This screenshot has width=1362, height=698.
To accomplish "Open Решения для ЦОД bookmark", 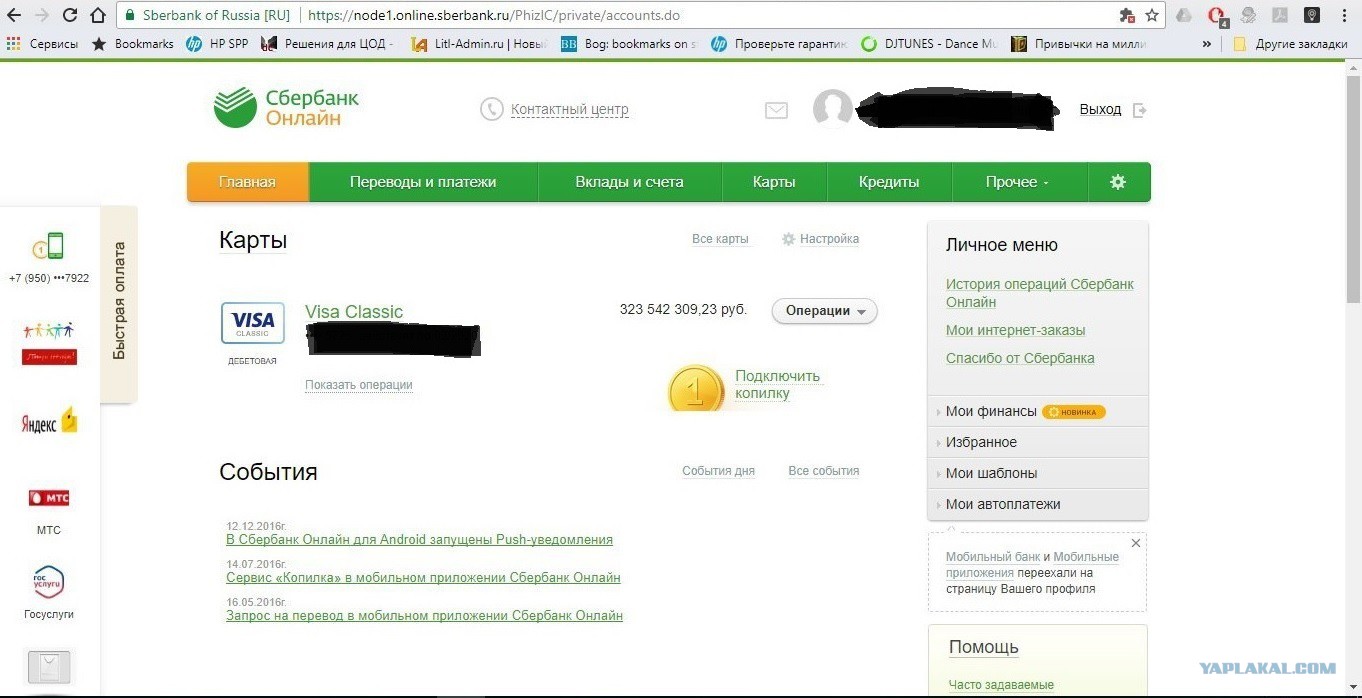I will 328,44.
